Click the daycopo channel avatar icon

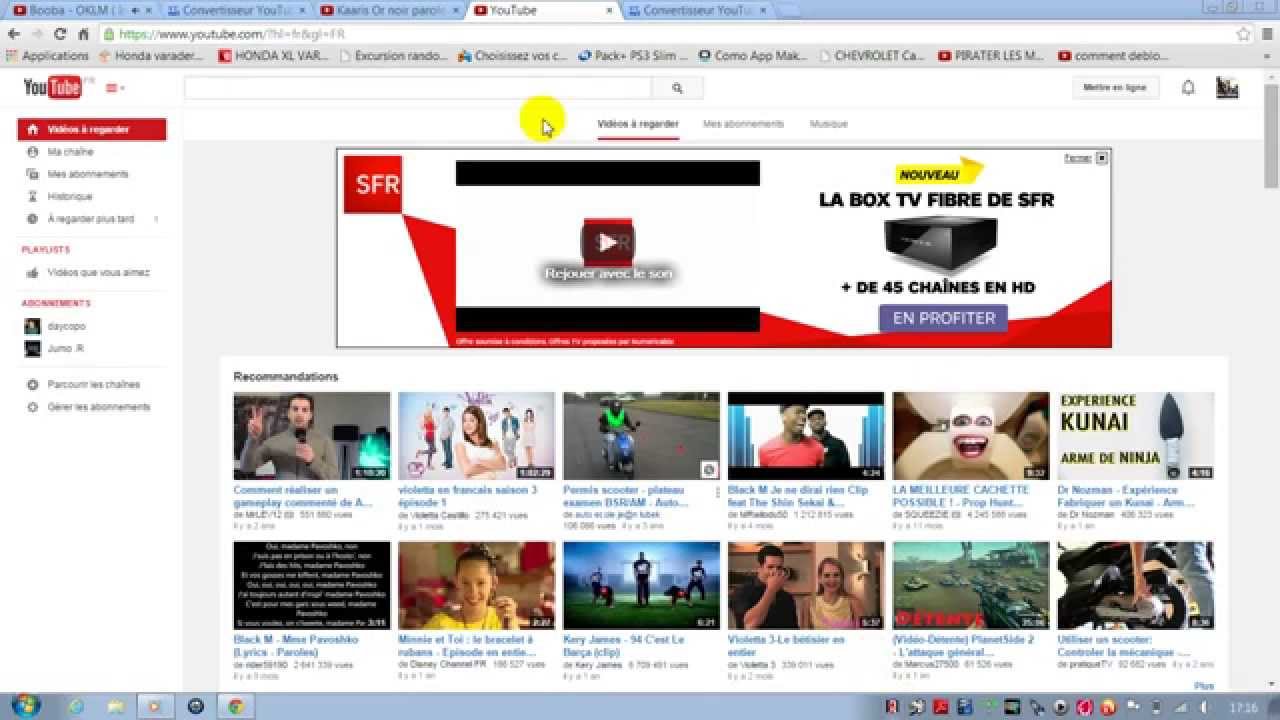pos(32,326)
